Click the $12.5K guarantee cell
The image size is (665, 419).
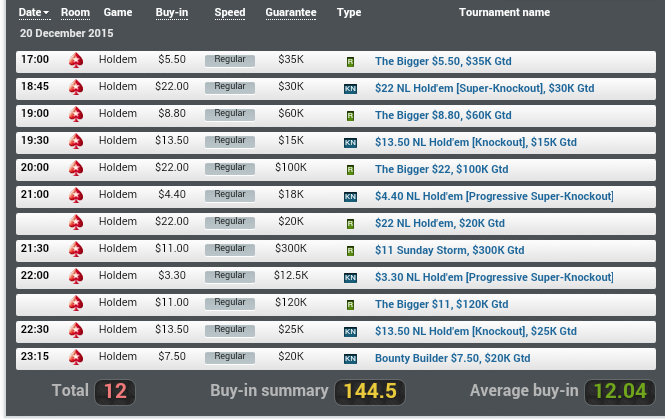click(291, 275)
